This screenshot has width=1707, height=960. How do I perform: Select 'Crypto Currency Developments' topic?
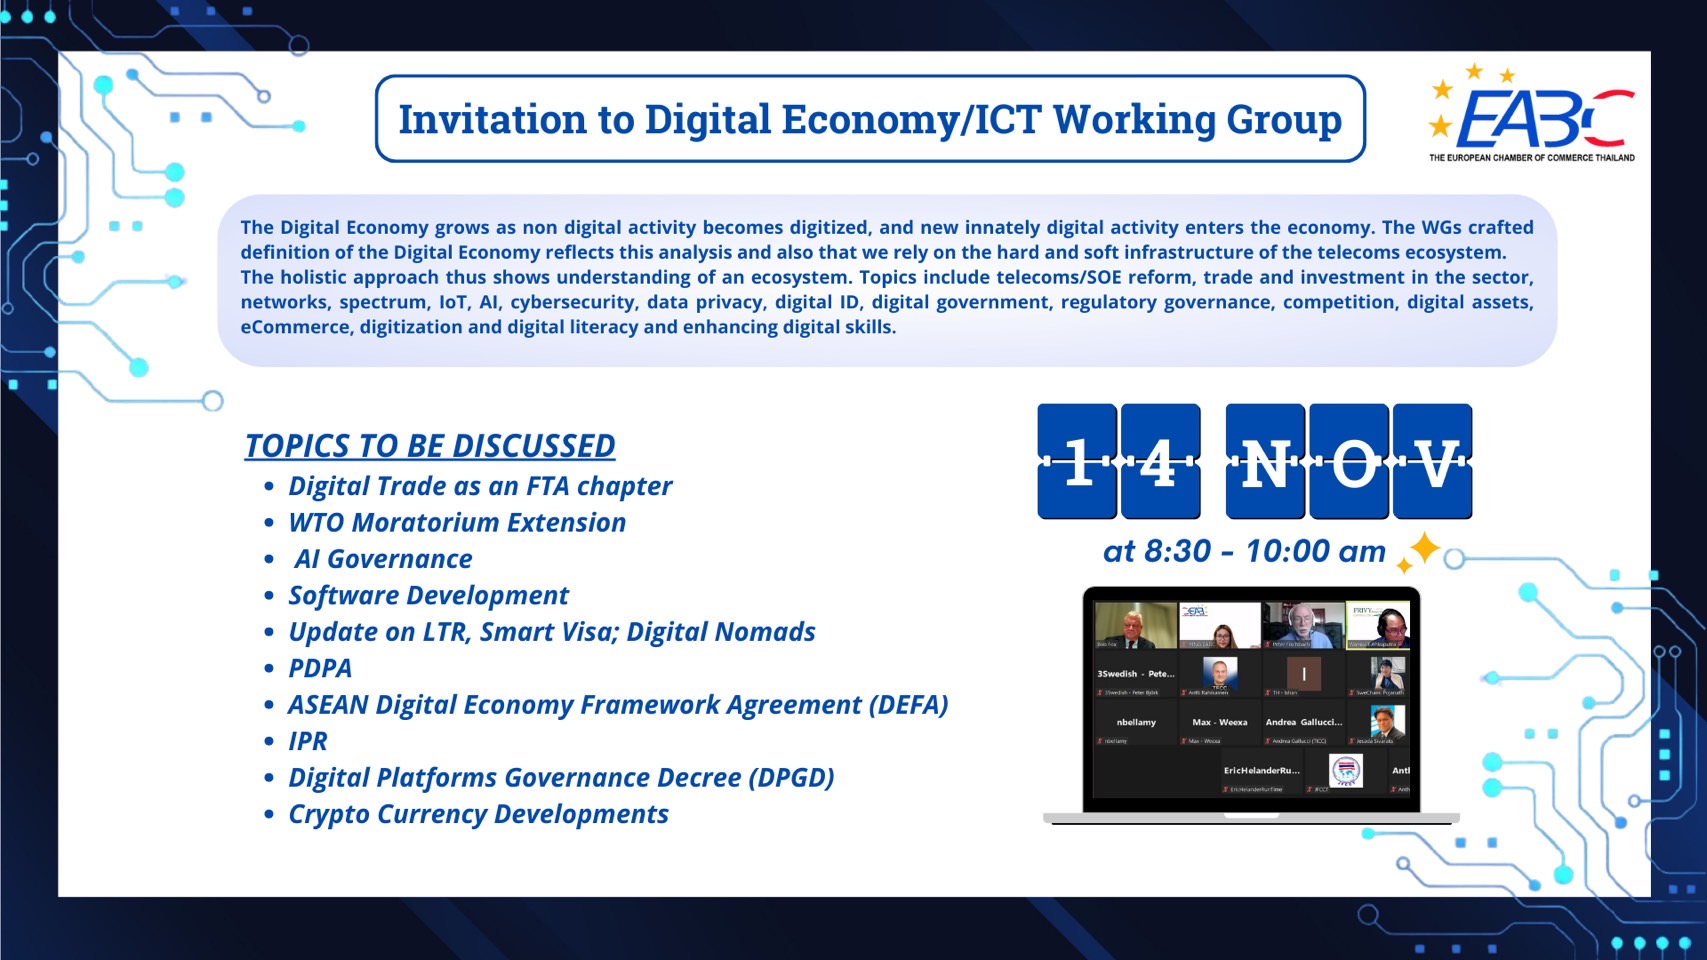click(x=478, y=814)
